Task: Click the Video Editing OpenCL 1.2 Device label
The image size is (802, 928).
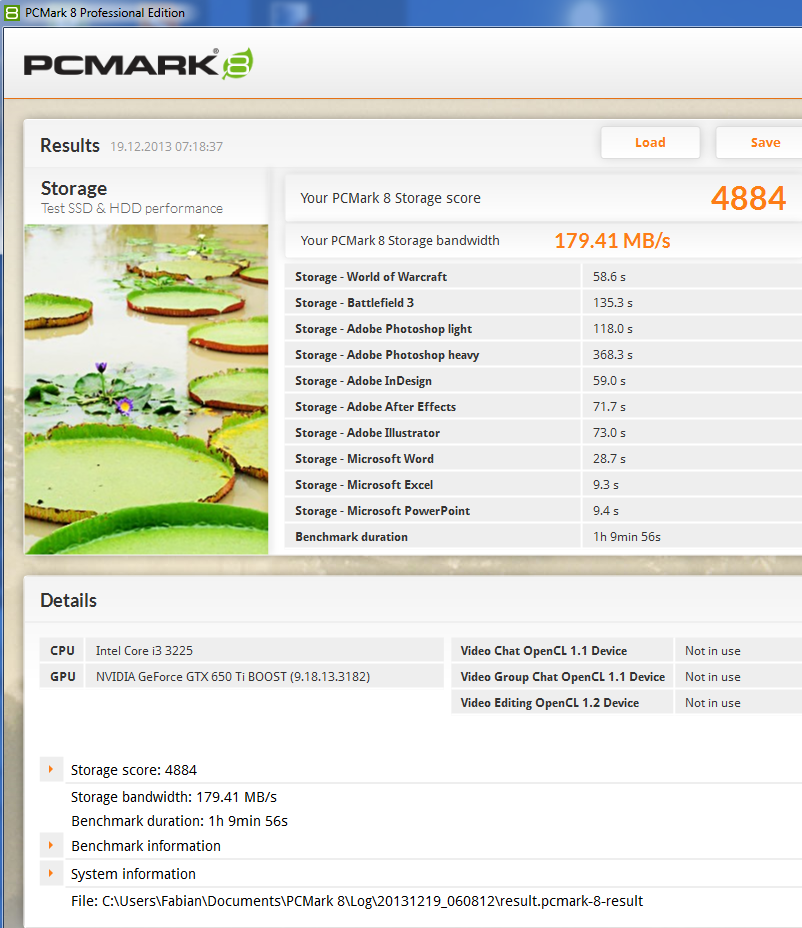Action: point(549,703)
